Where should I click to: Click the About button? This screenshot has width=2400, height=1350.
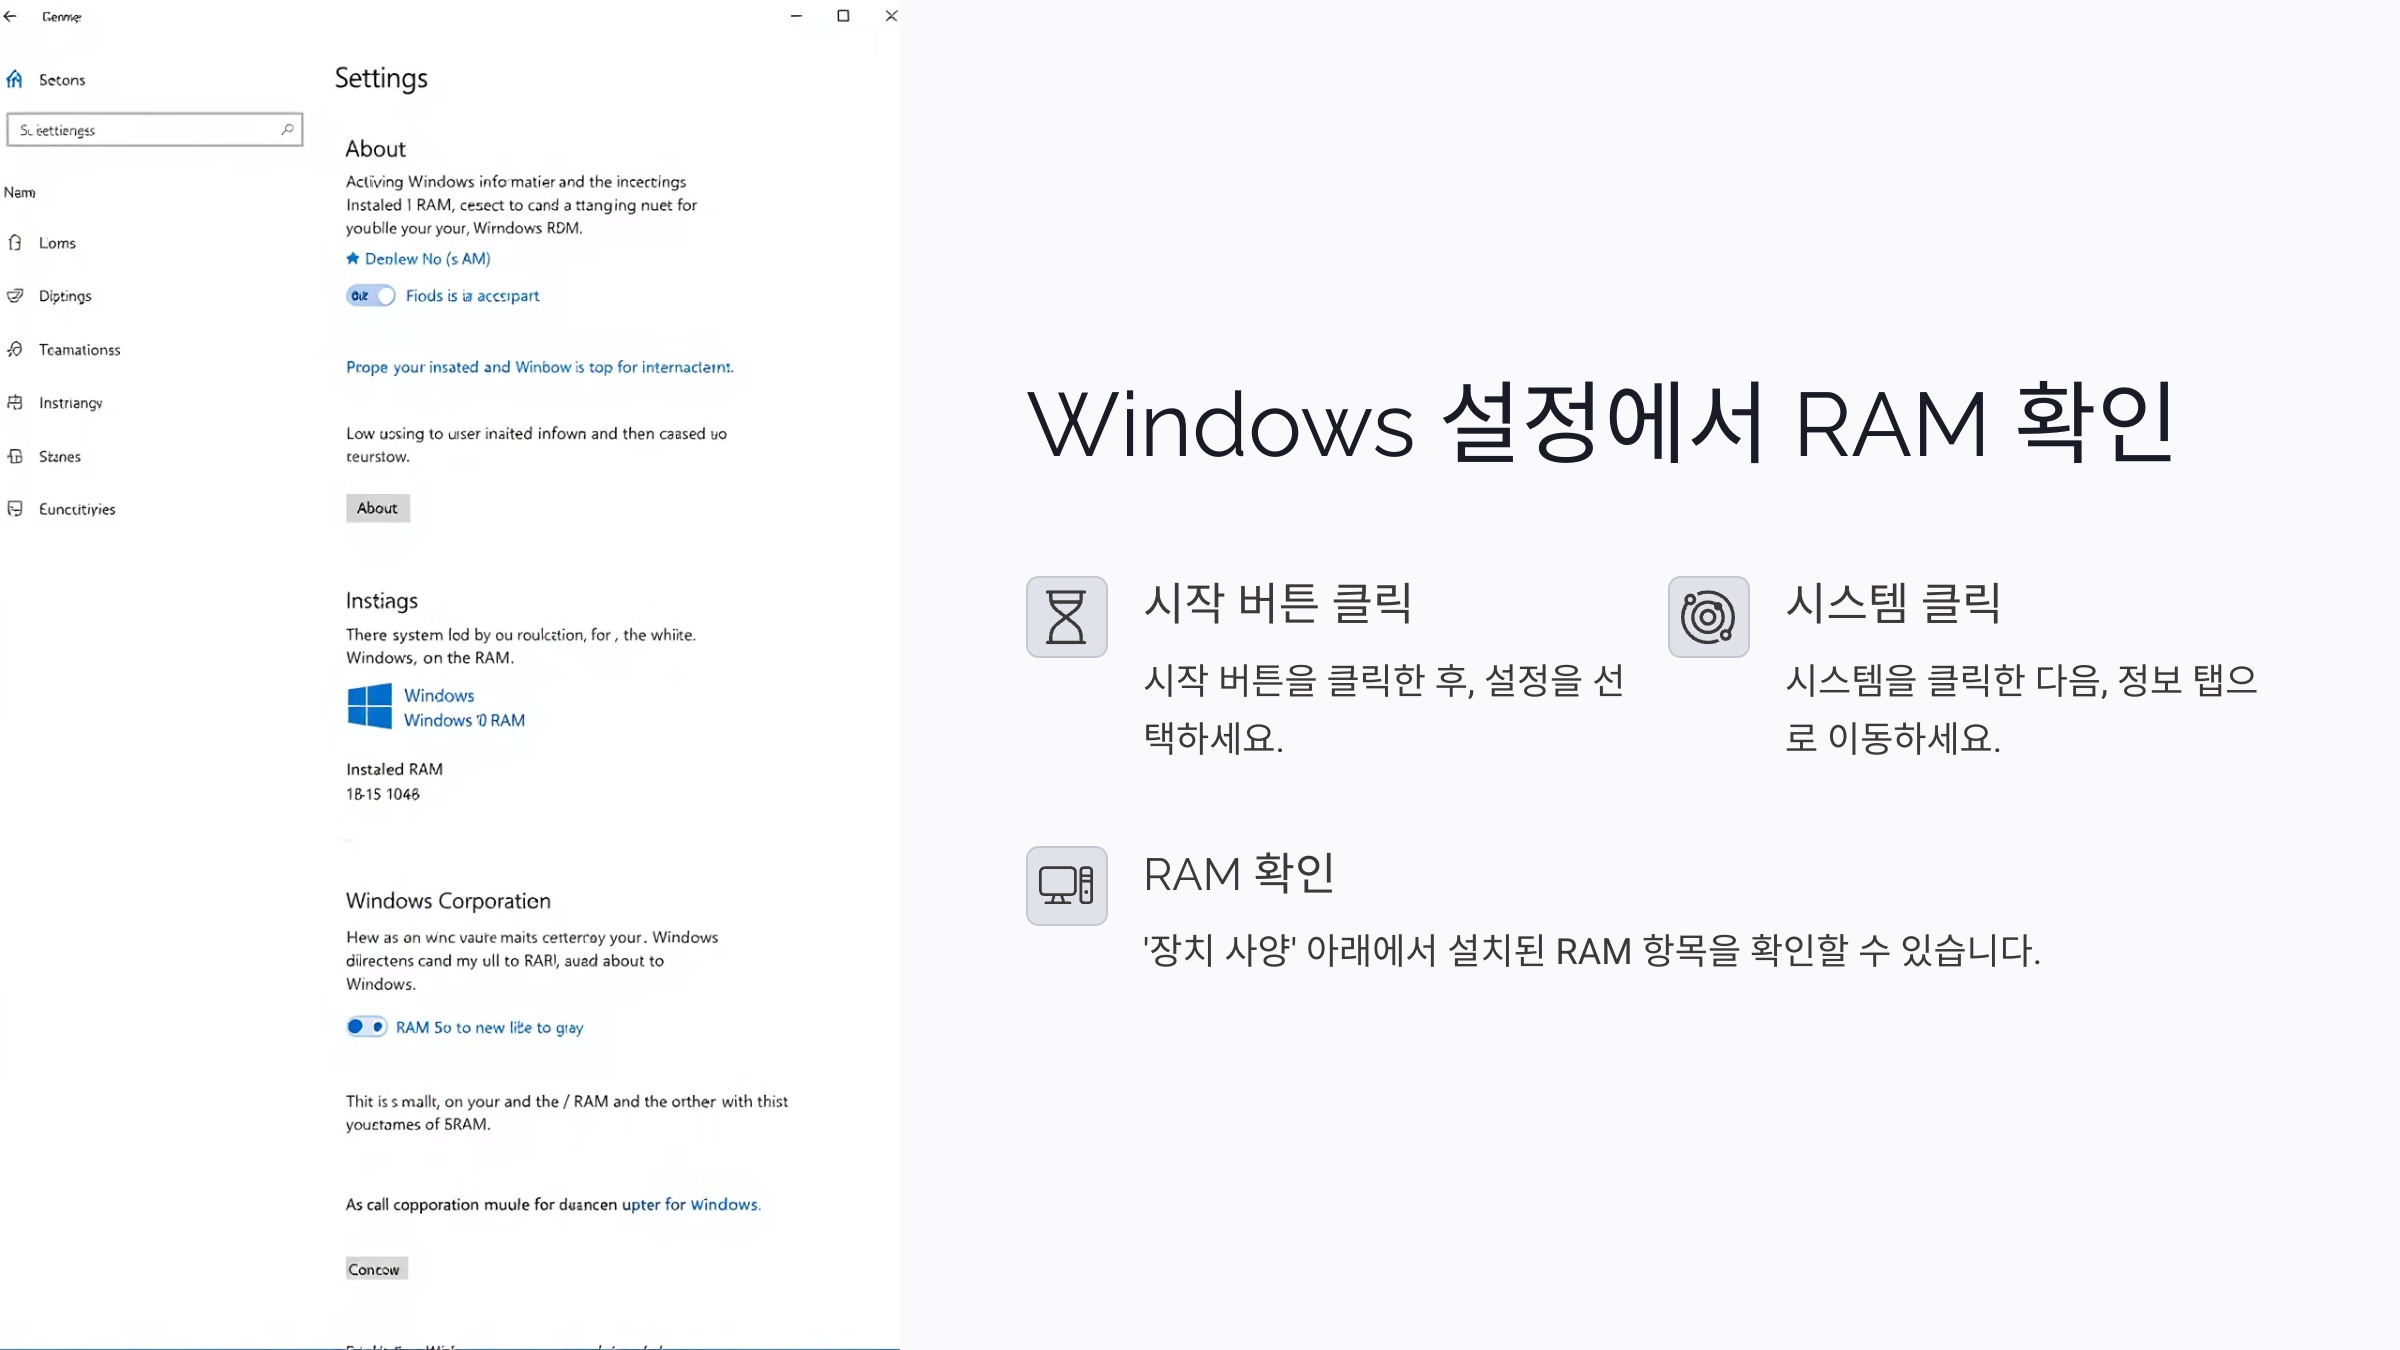[377, 508]
